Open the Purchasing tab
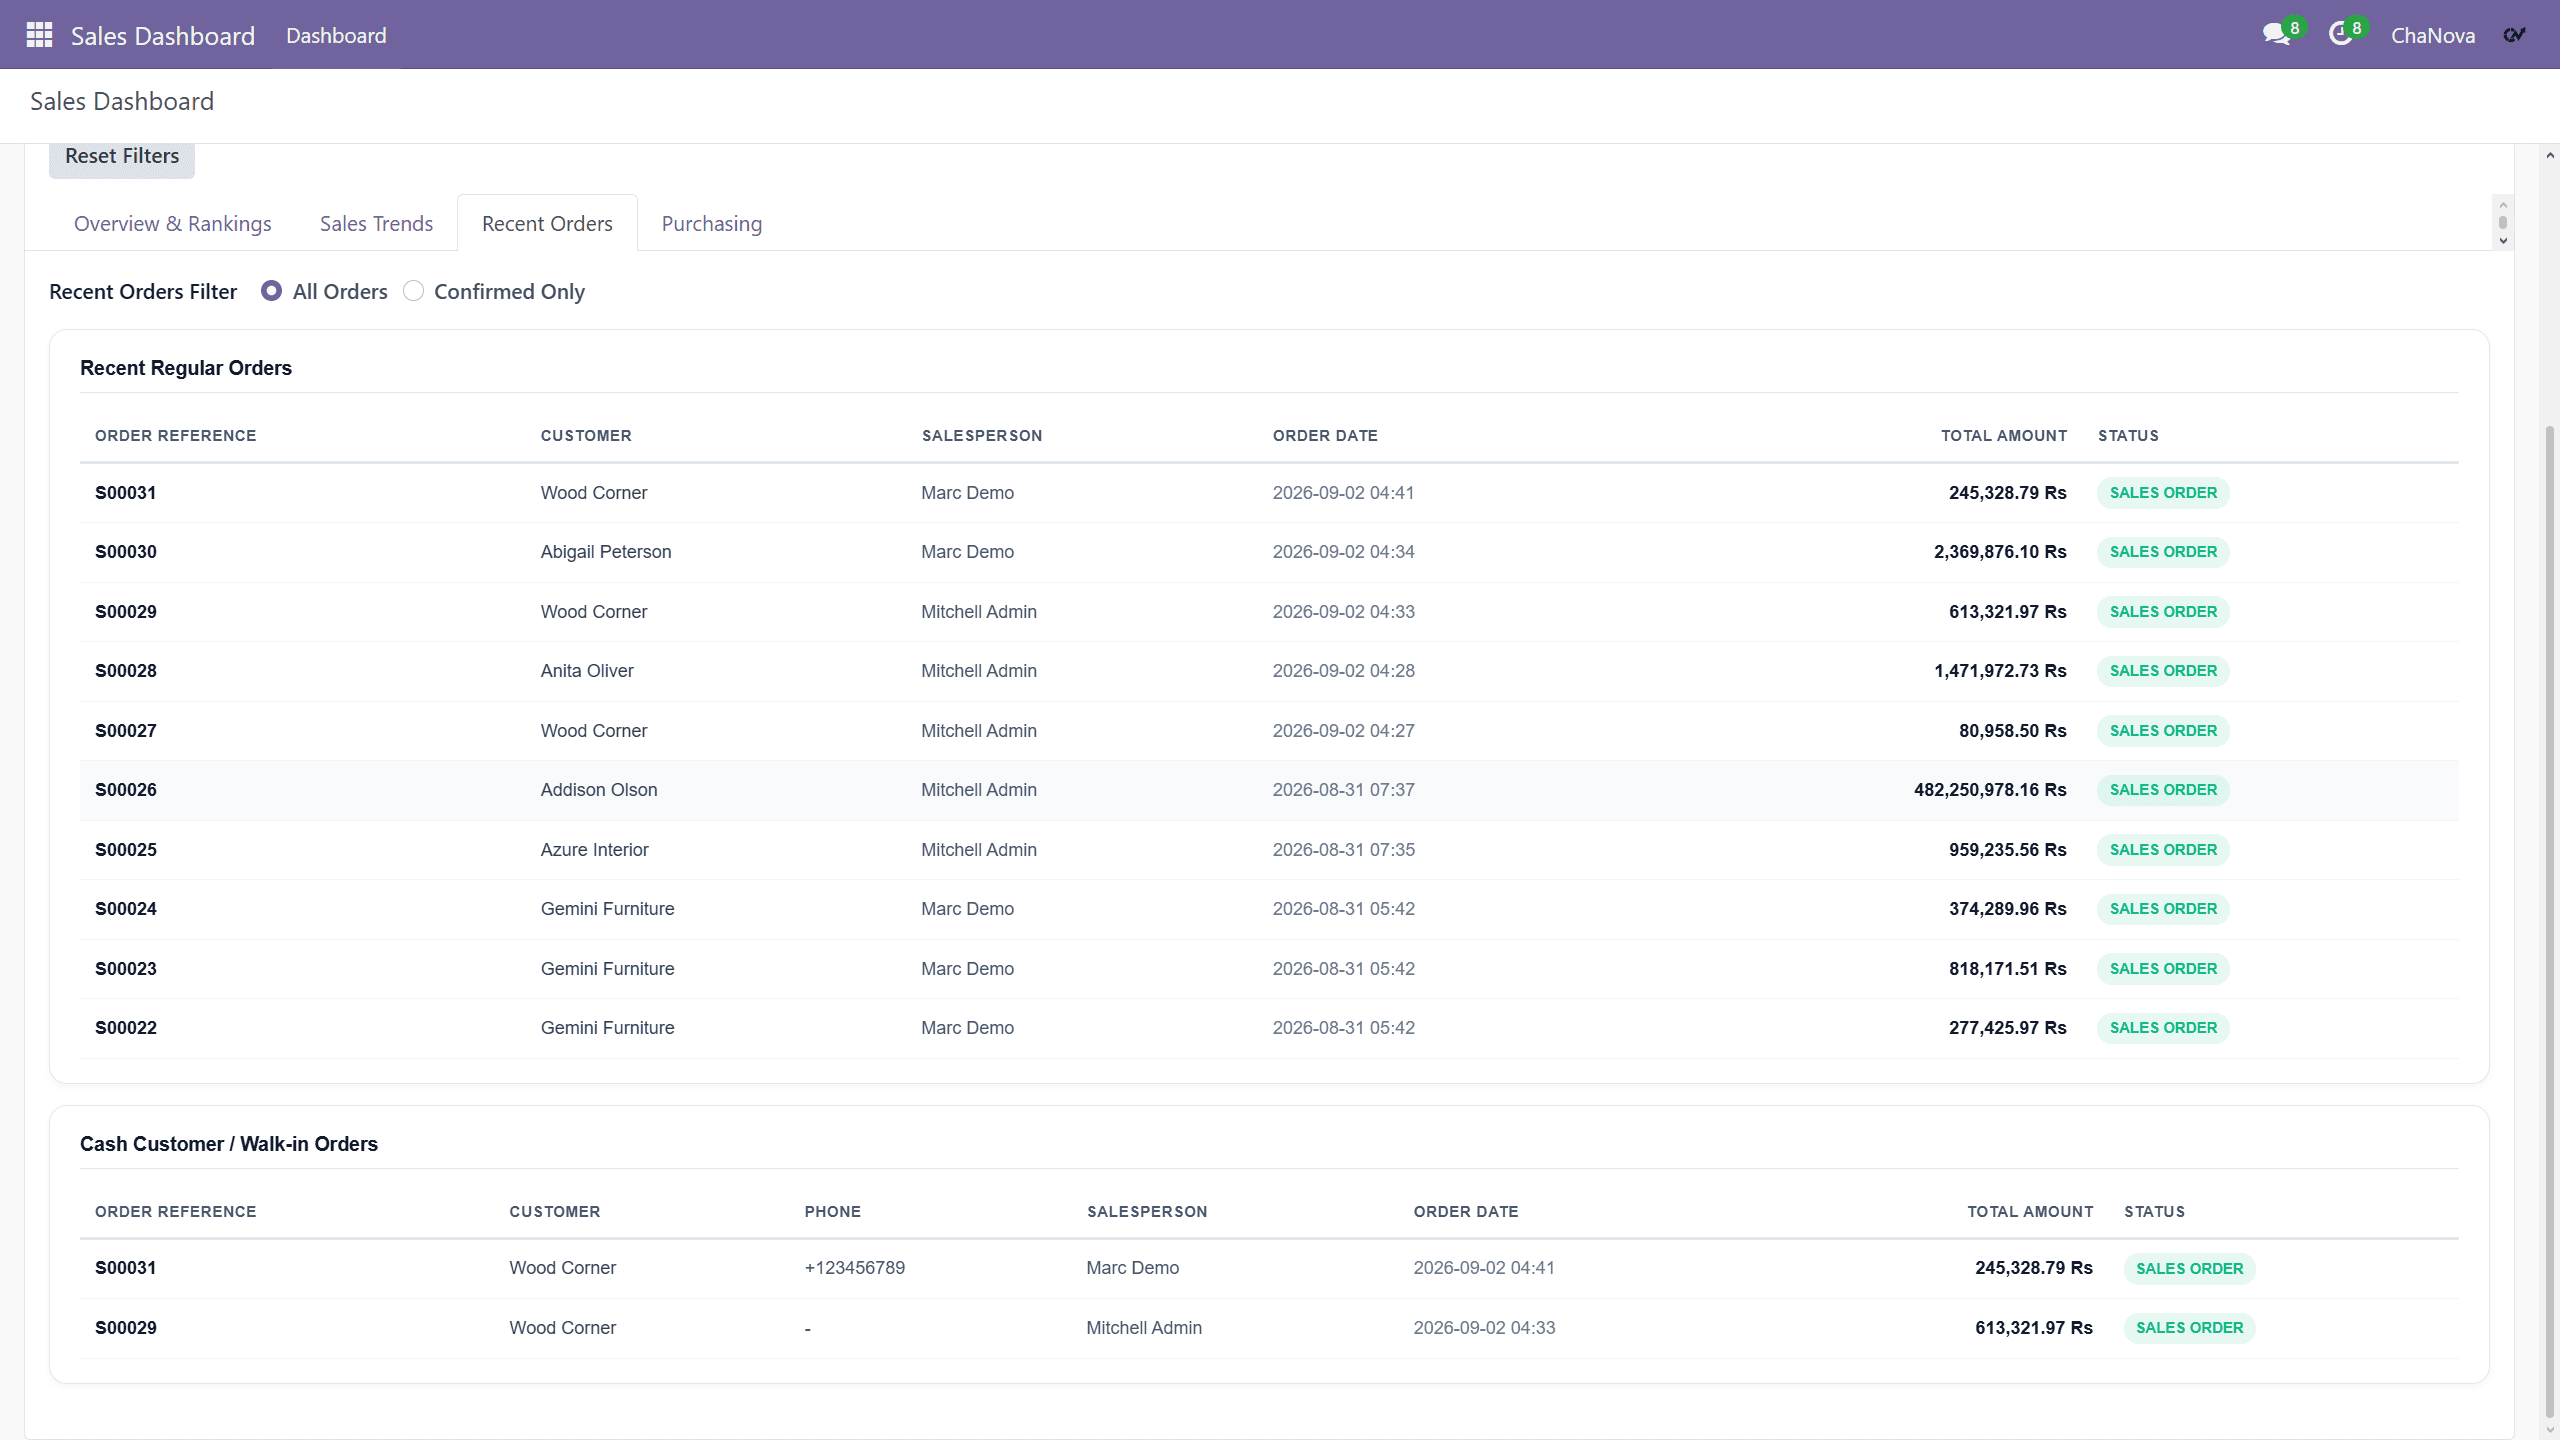The width and height of the screenshot is (2560, 1440). pos(711,223)
